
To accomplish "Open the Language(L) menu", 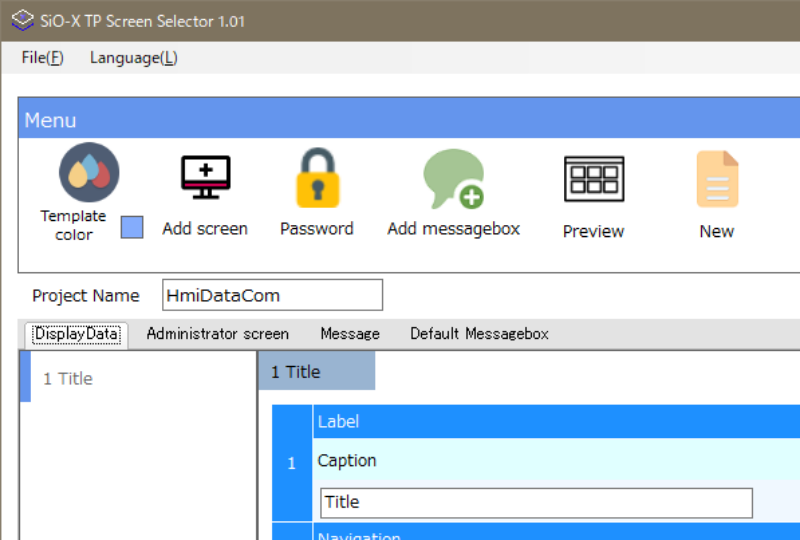I will click(134, 58).
